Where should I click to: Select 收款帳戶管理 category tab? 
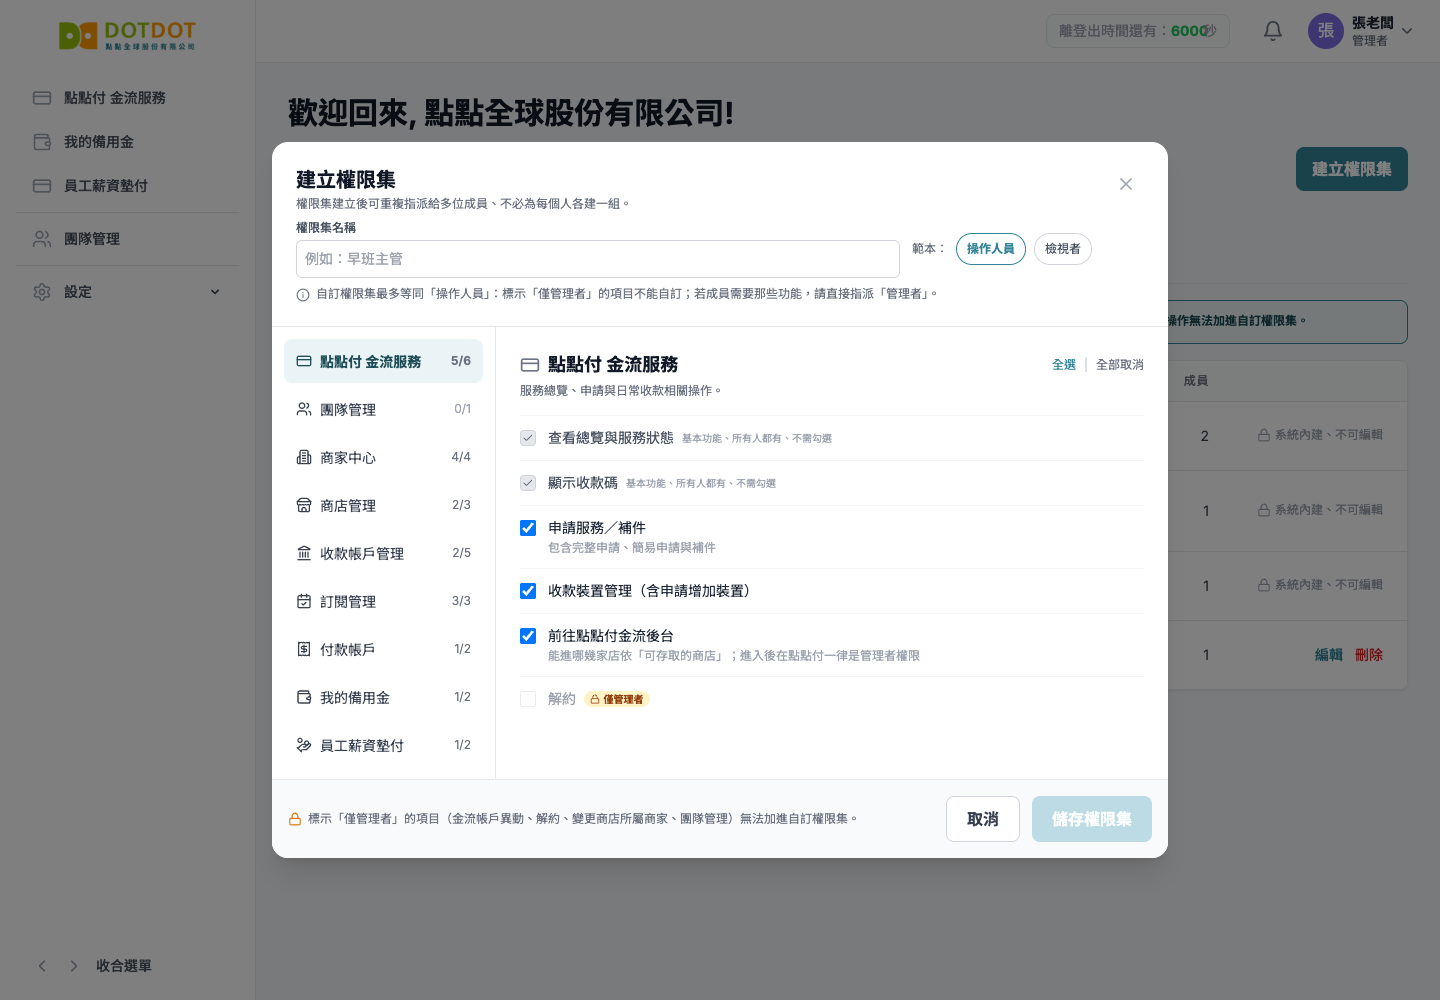coord(383,553)
